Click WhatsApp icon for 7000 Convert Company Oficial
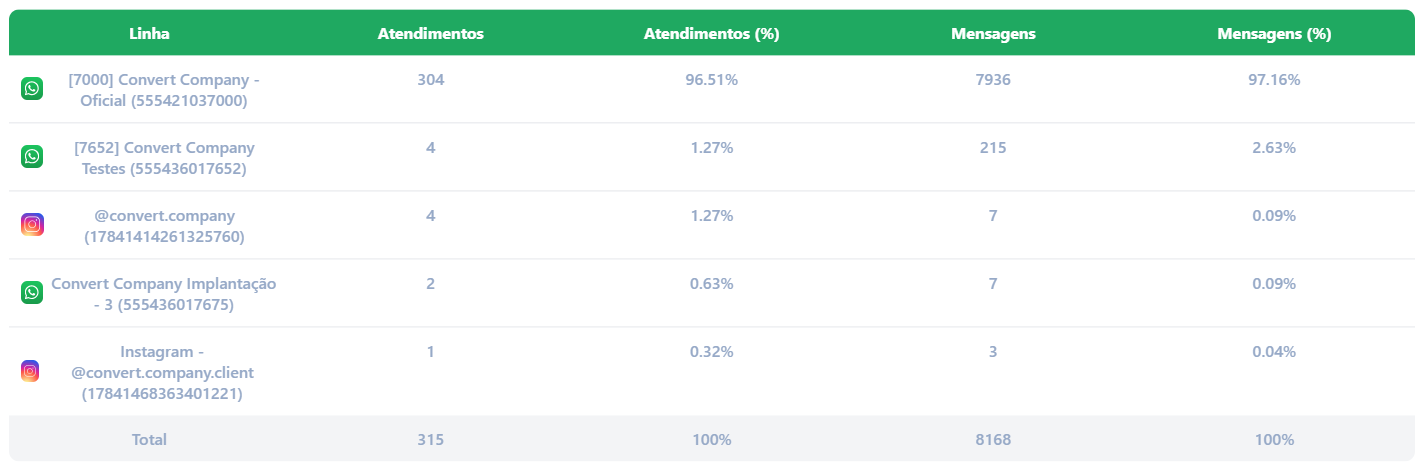1424x465 pixels. (x=32, y=89)
